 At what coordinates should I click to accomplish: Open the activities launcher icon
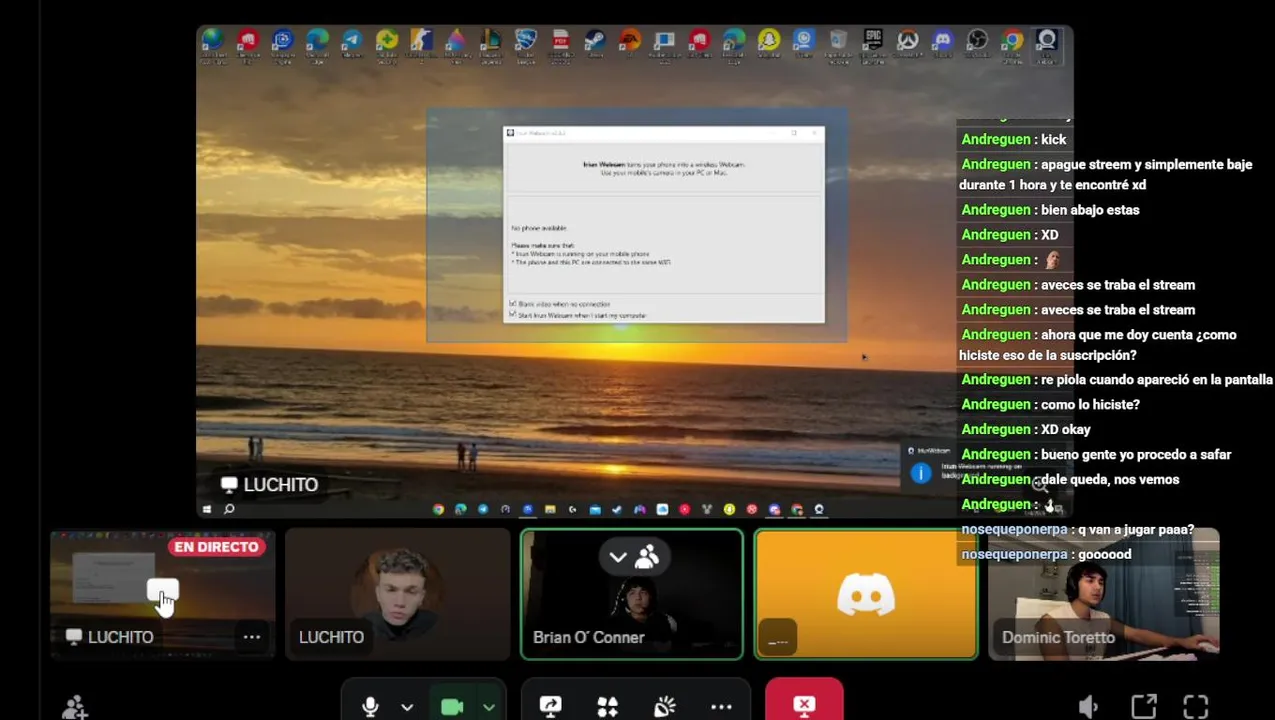click(607, 706)
